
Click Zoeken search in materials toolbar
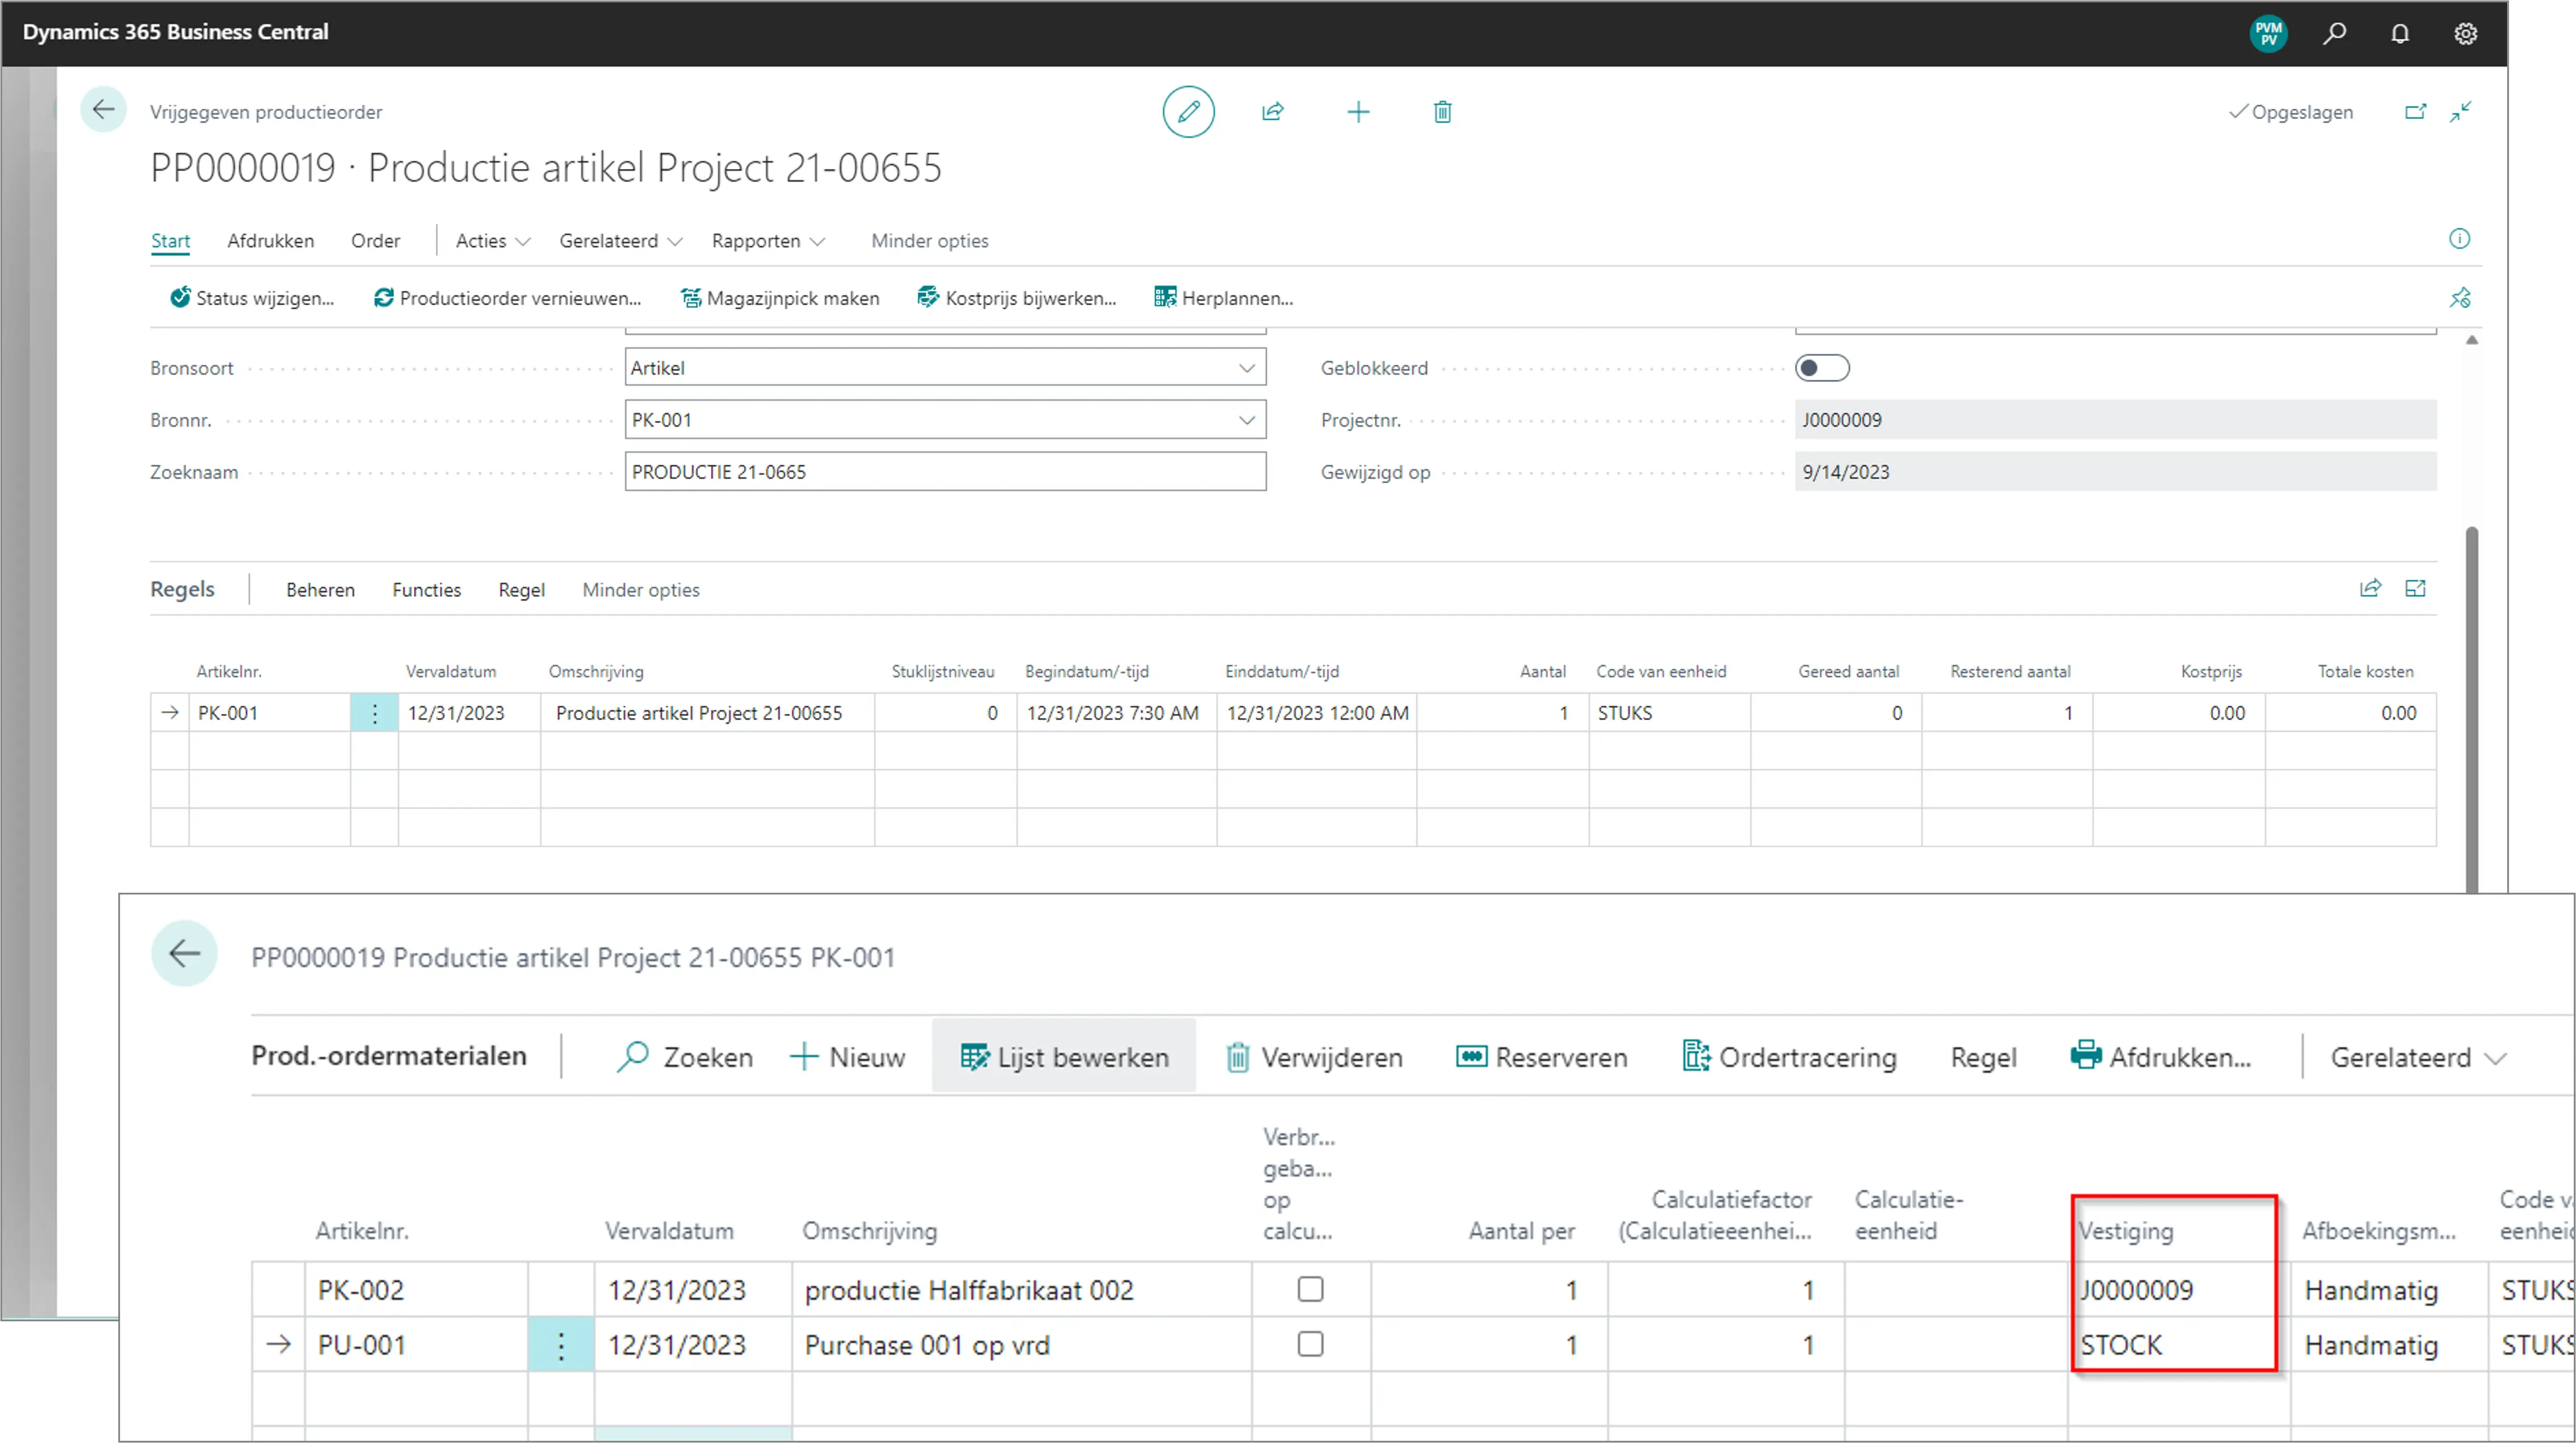click(685, 1057)
